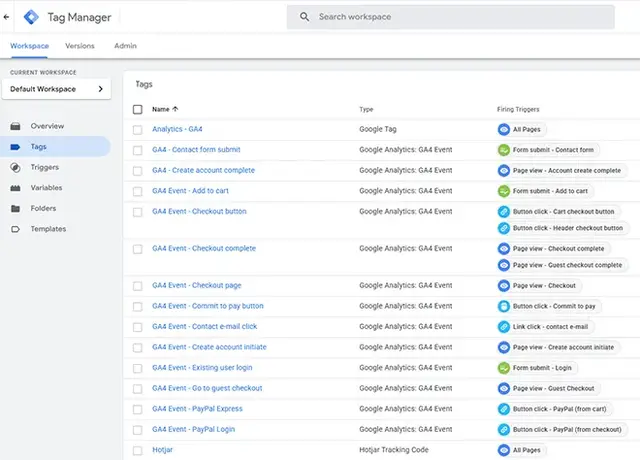Click the Firing Triggers column header
Image resolution: width=640 pixels, height=460 pixels.
518,109
